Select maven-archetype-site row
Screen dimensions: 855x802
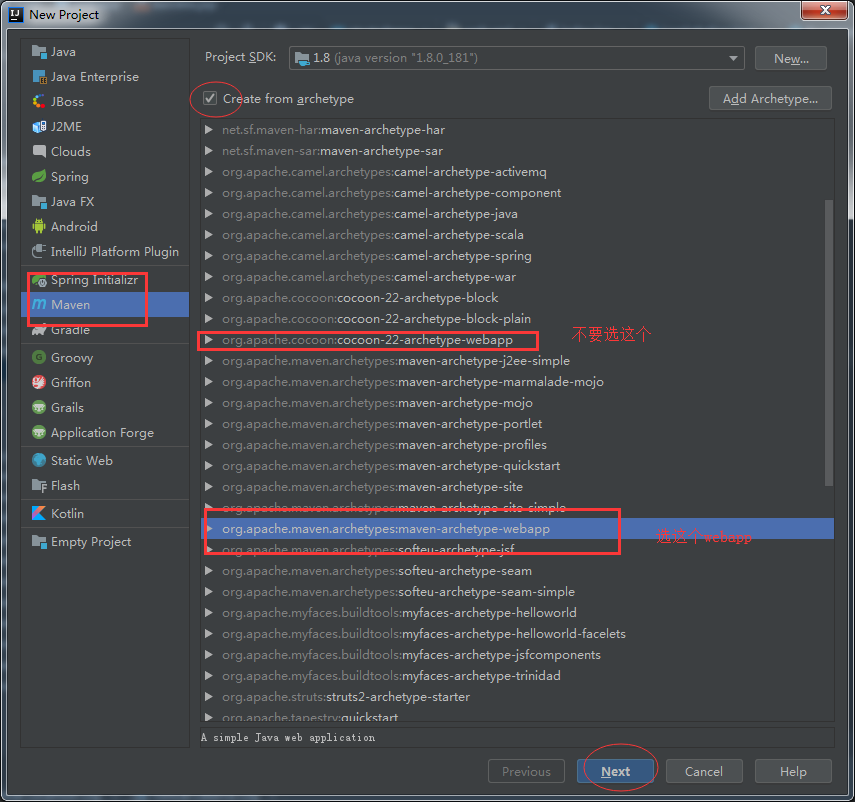pos(517,487)
